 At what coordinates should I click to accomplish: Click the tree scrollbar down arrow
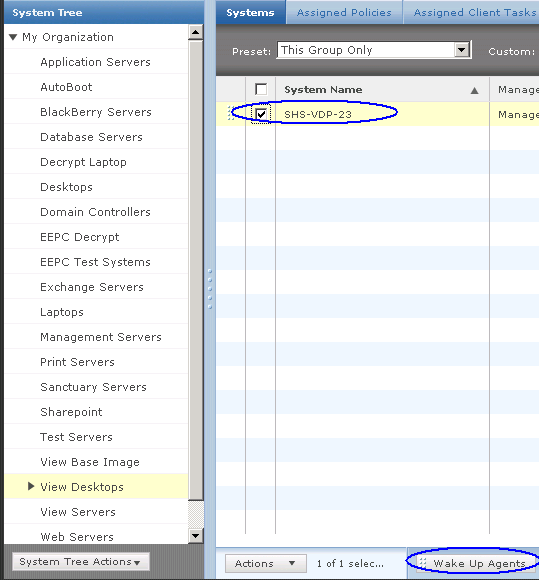[x=195, y=535]
